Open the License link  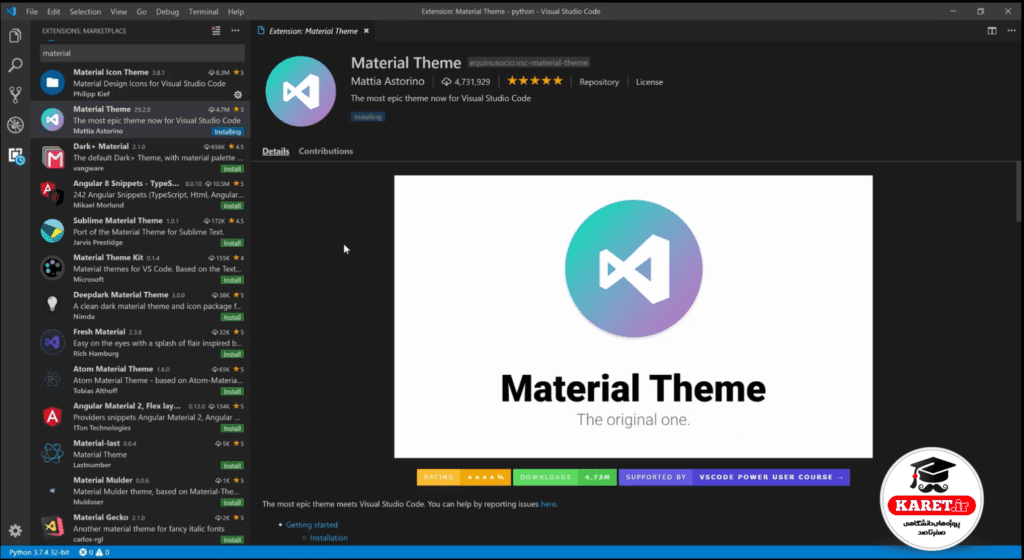tap(649, 82)
